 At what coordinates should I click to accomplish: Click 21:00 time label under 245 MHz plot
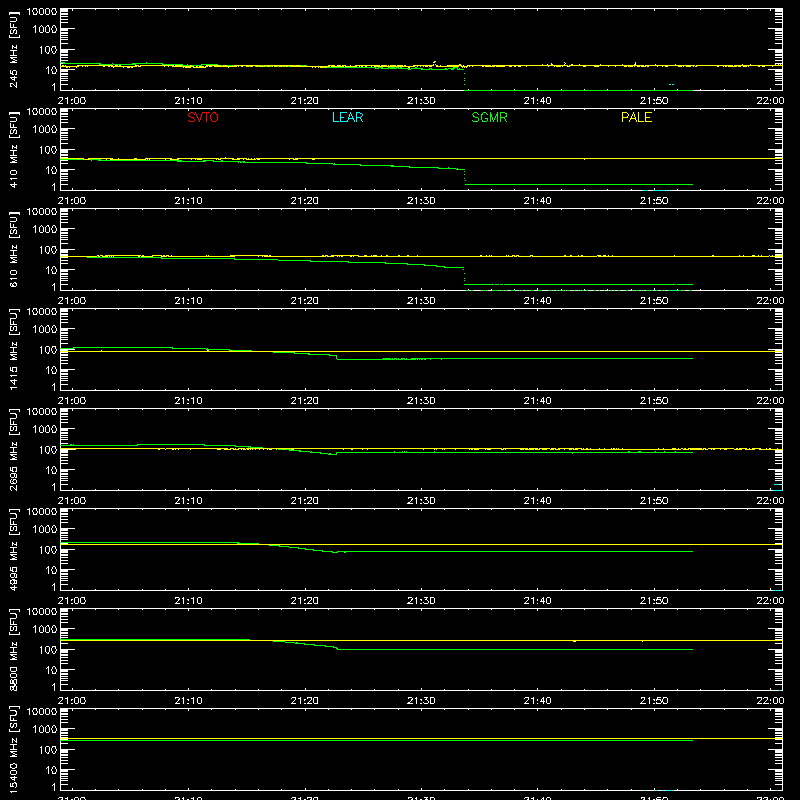click(71, 101)
